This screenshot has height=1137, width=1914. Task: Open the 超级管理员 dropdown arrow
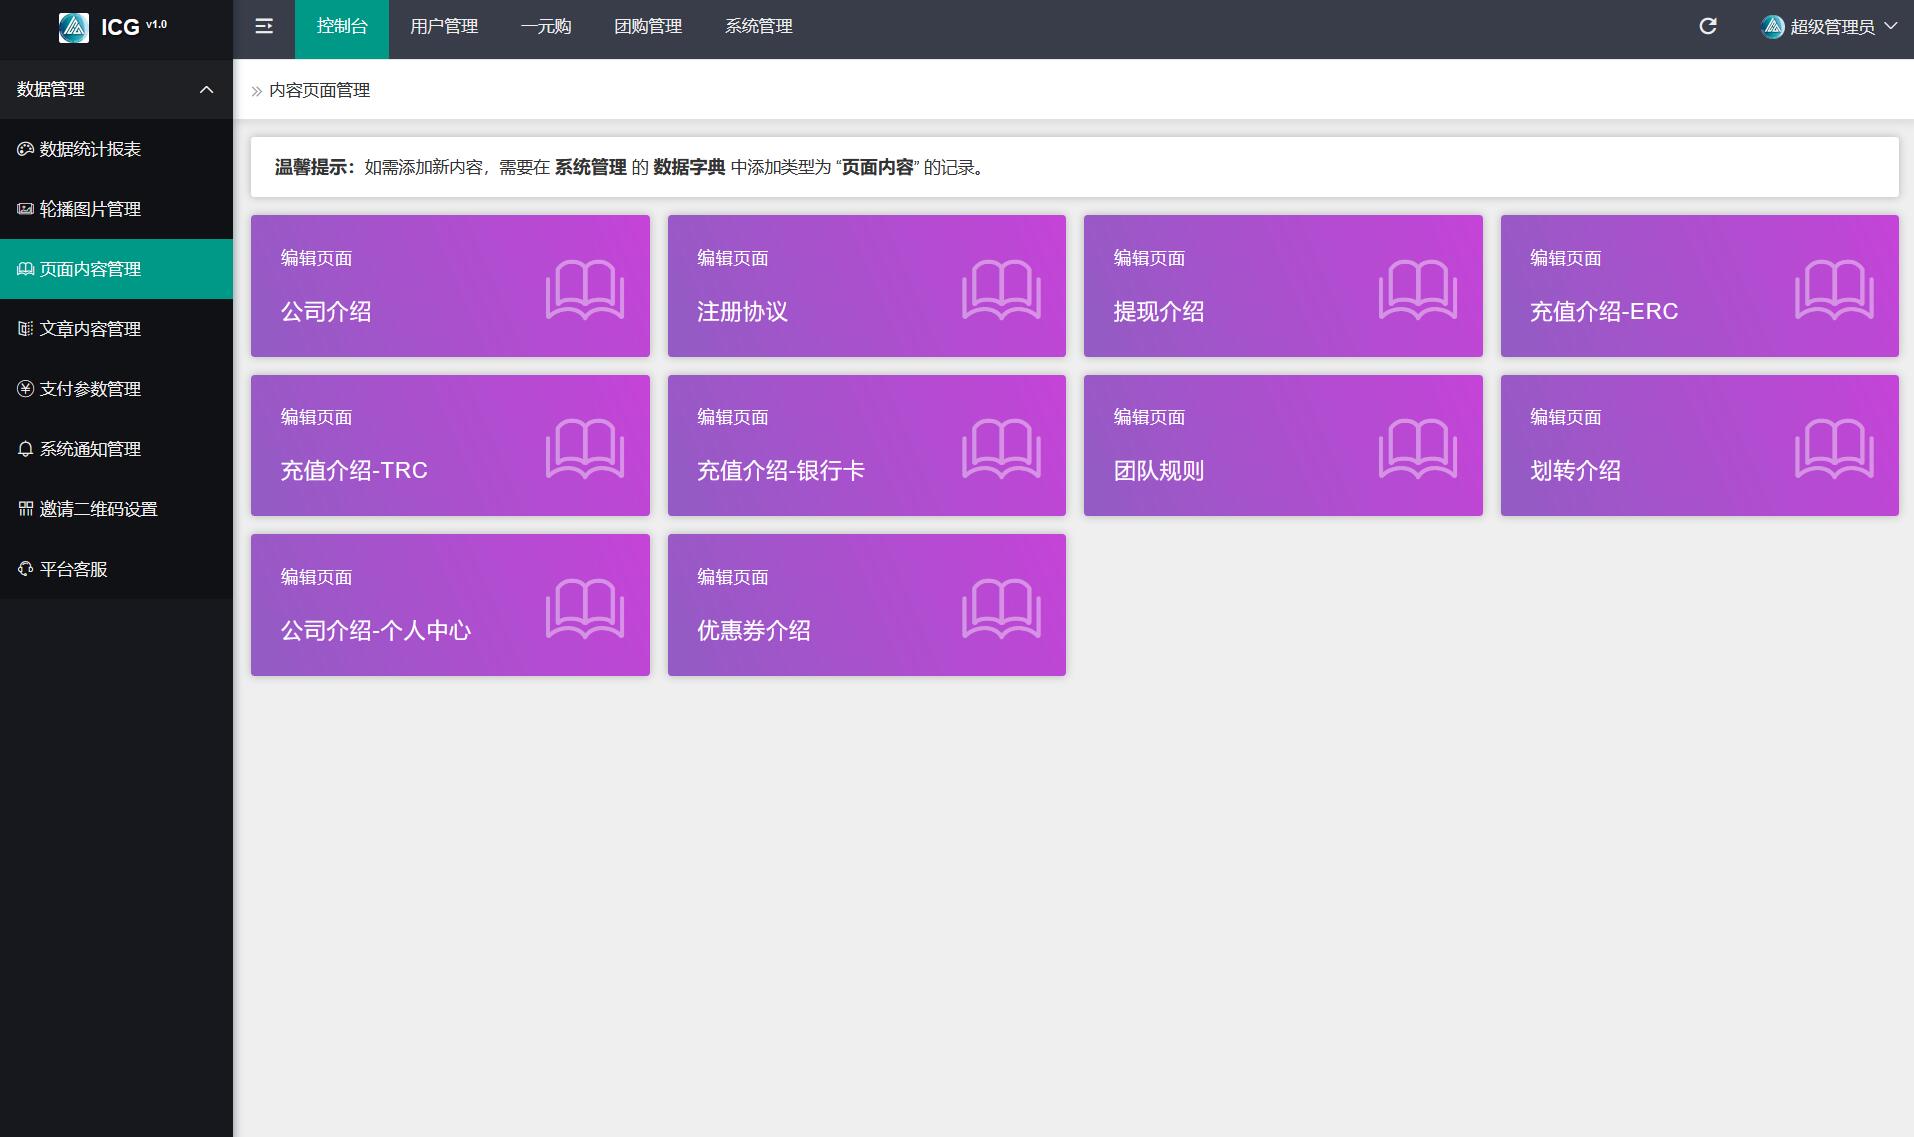point(1890,26)
